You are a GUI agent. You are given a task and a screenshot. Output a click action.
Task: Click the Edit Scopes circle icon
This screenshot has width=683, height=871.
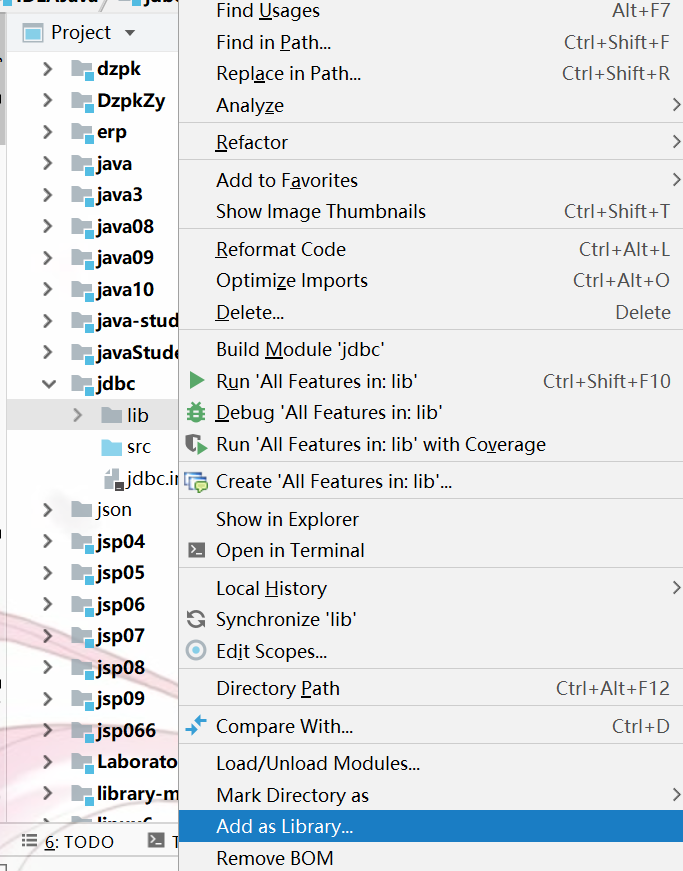[x=196, y=650]
